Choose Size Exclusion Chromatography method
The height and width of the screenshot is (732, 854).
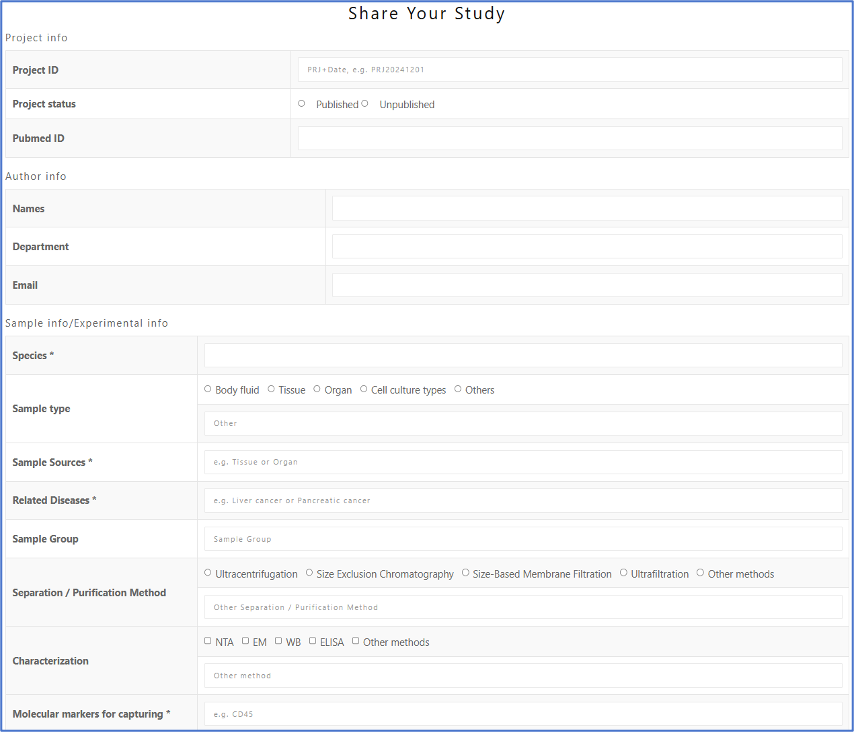pyautogui.click(x=309, y=573)
